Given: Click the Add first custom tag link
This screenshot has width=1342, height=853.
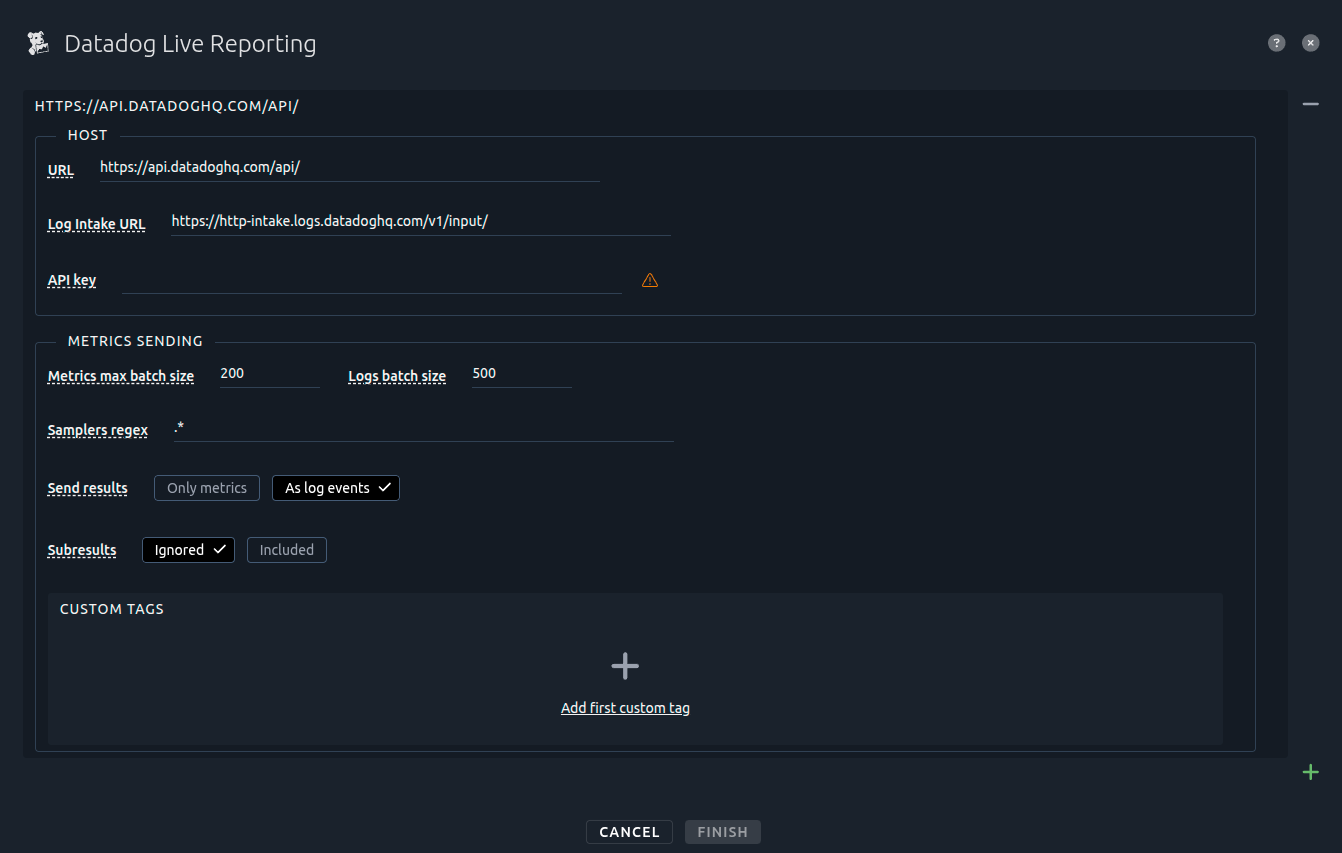Looking at the screenshot, I should pyautogui.click(x=624, y=707).
